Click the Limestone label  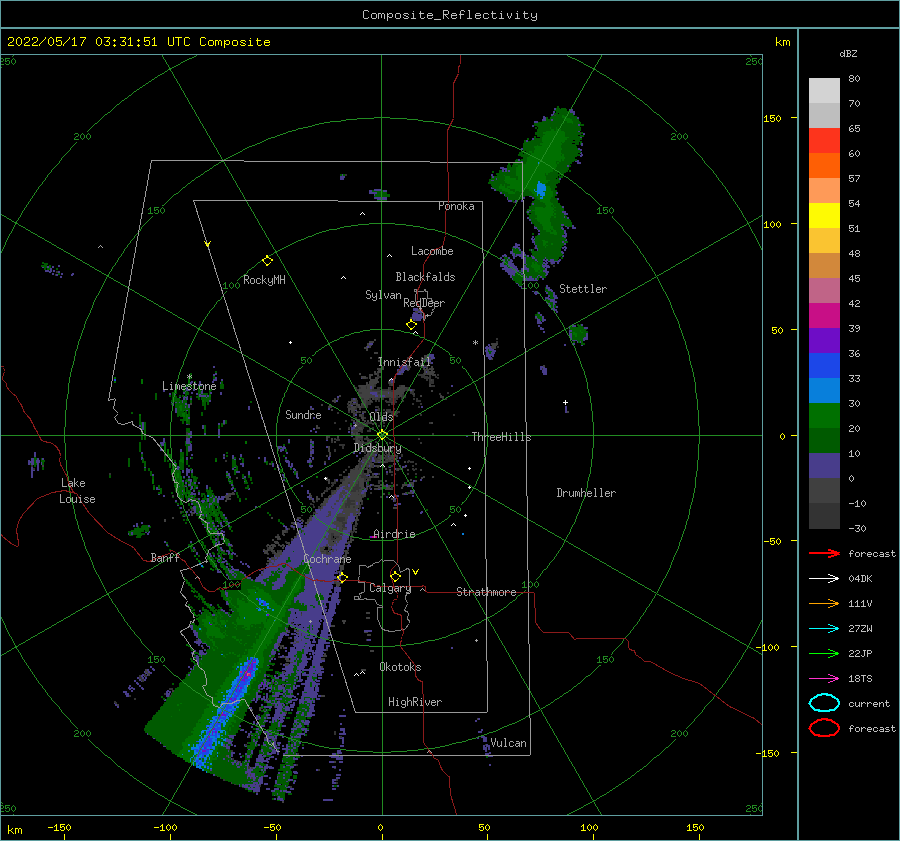(x=189, y=386)
